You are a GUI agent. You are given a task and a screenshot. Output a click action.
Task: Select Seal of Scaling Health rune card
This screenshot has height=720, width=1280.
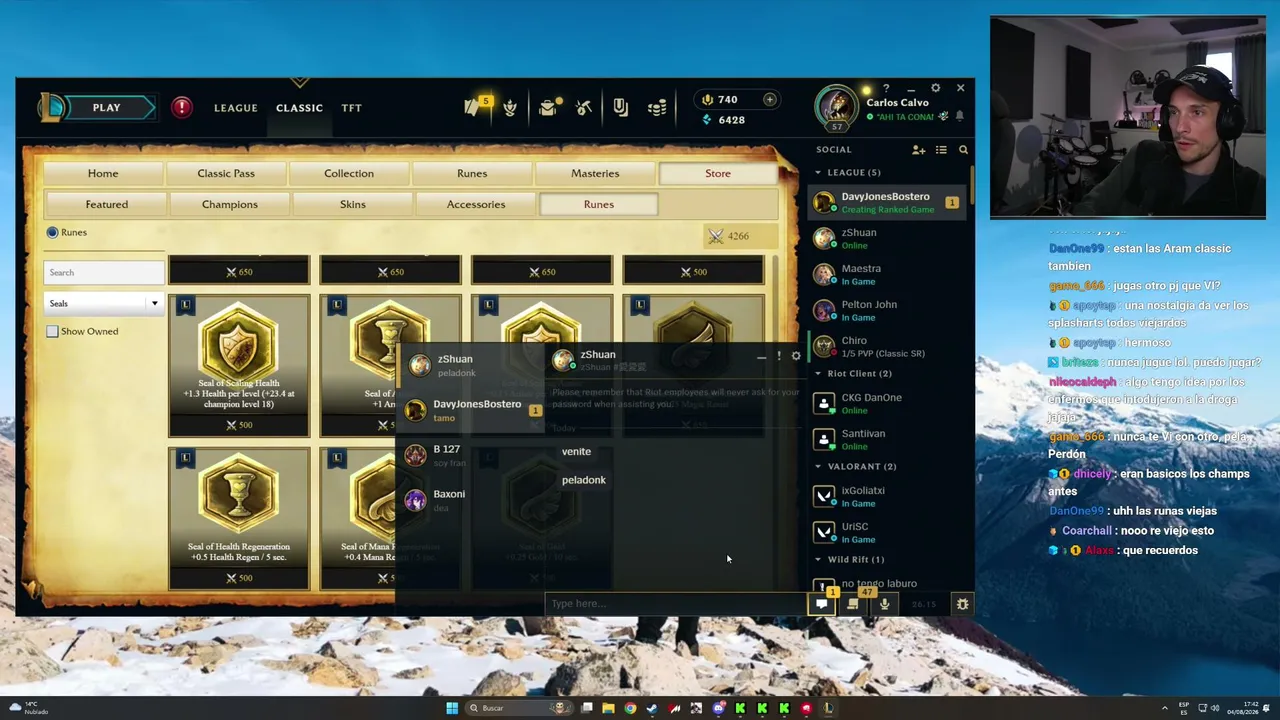tap(239, 365)
